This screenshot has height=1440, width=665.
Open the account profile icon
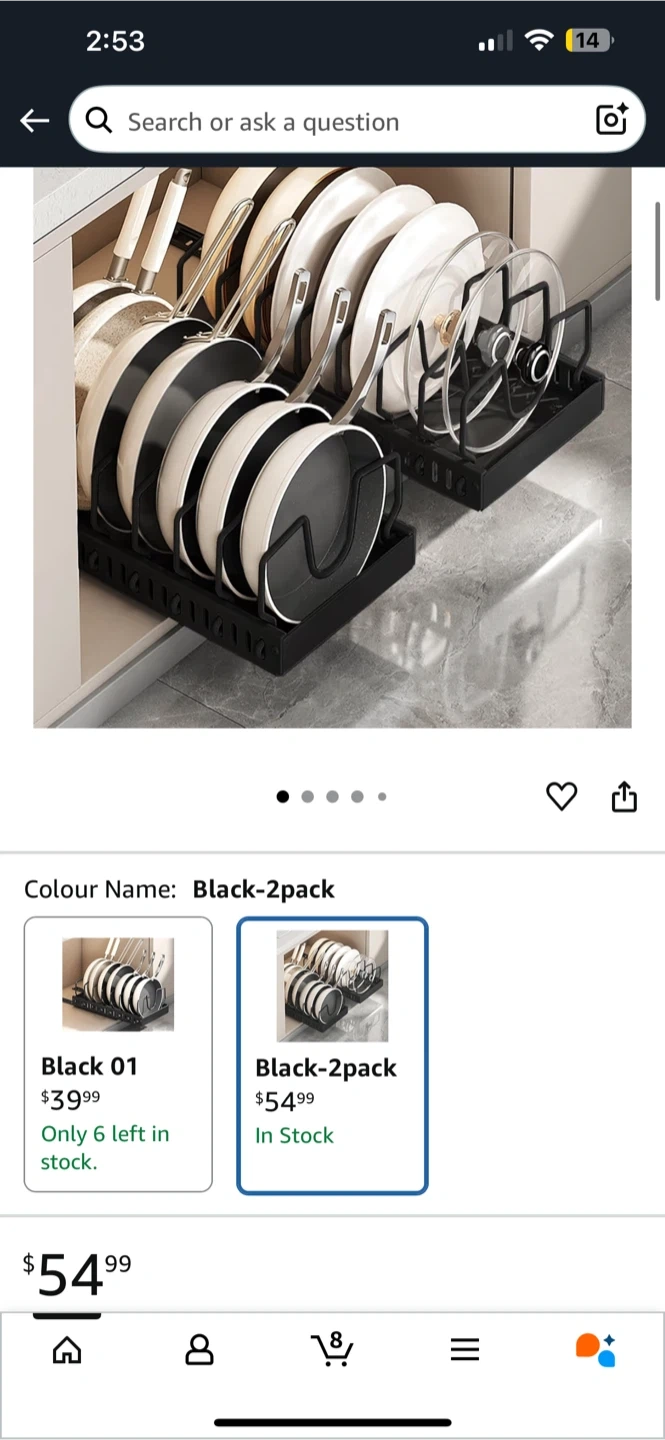point(200,1350)
